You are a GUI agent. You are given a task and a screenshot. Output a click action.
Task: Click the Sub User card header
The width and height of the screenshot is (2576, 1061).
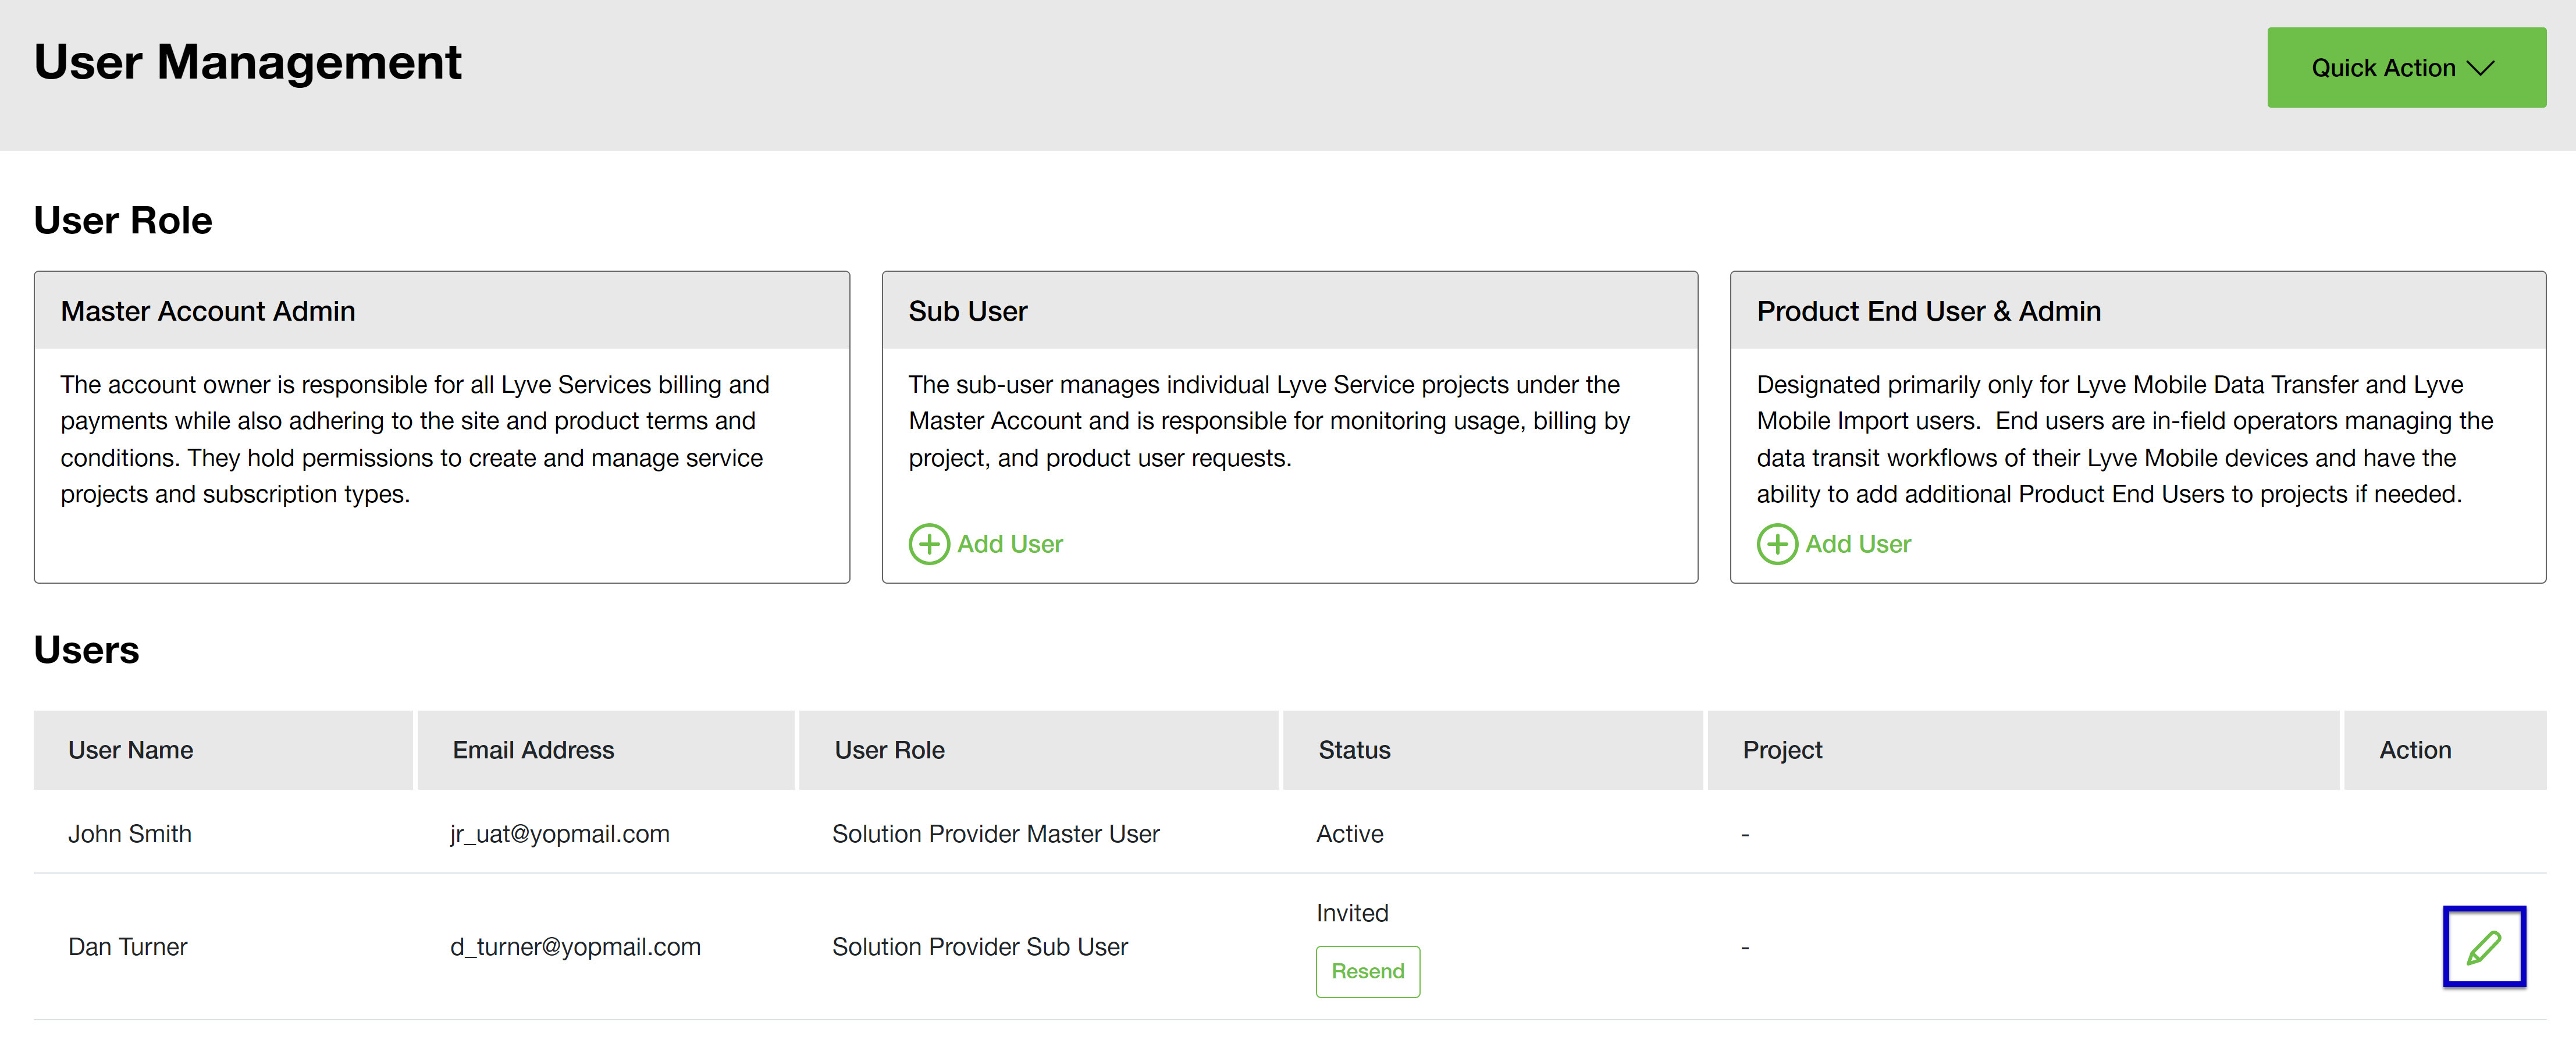click(x=967, y=311)
